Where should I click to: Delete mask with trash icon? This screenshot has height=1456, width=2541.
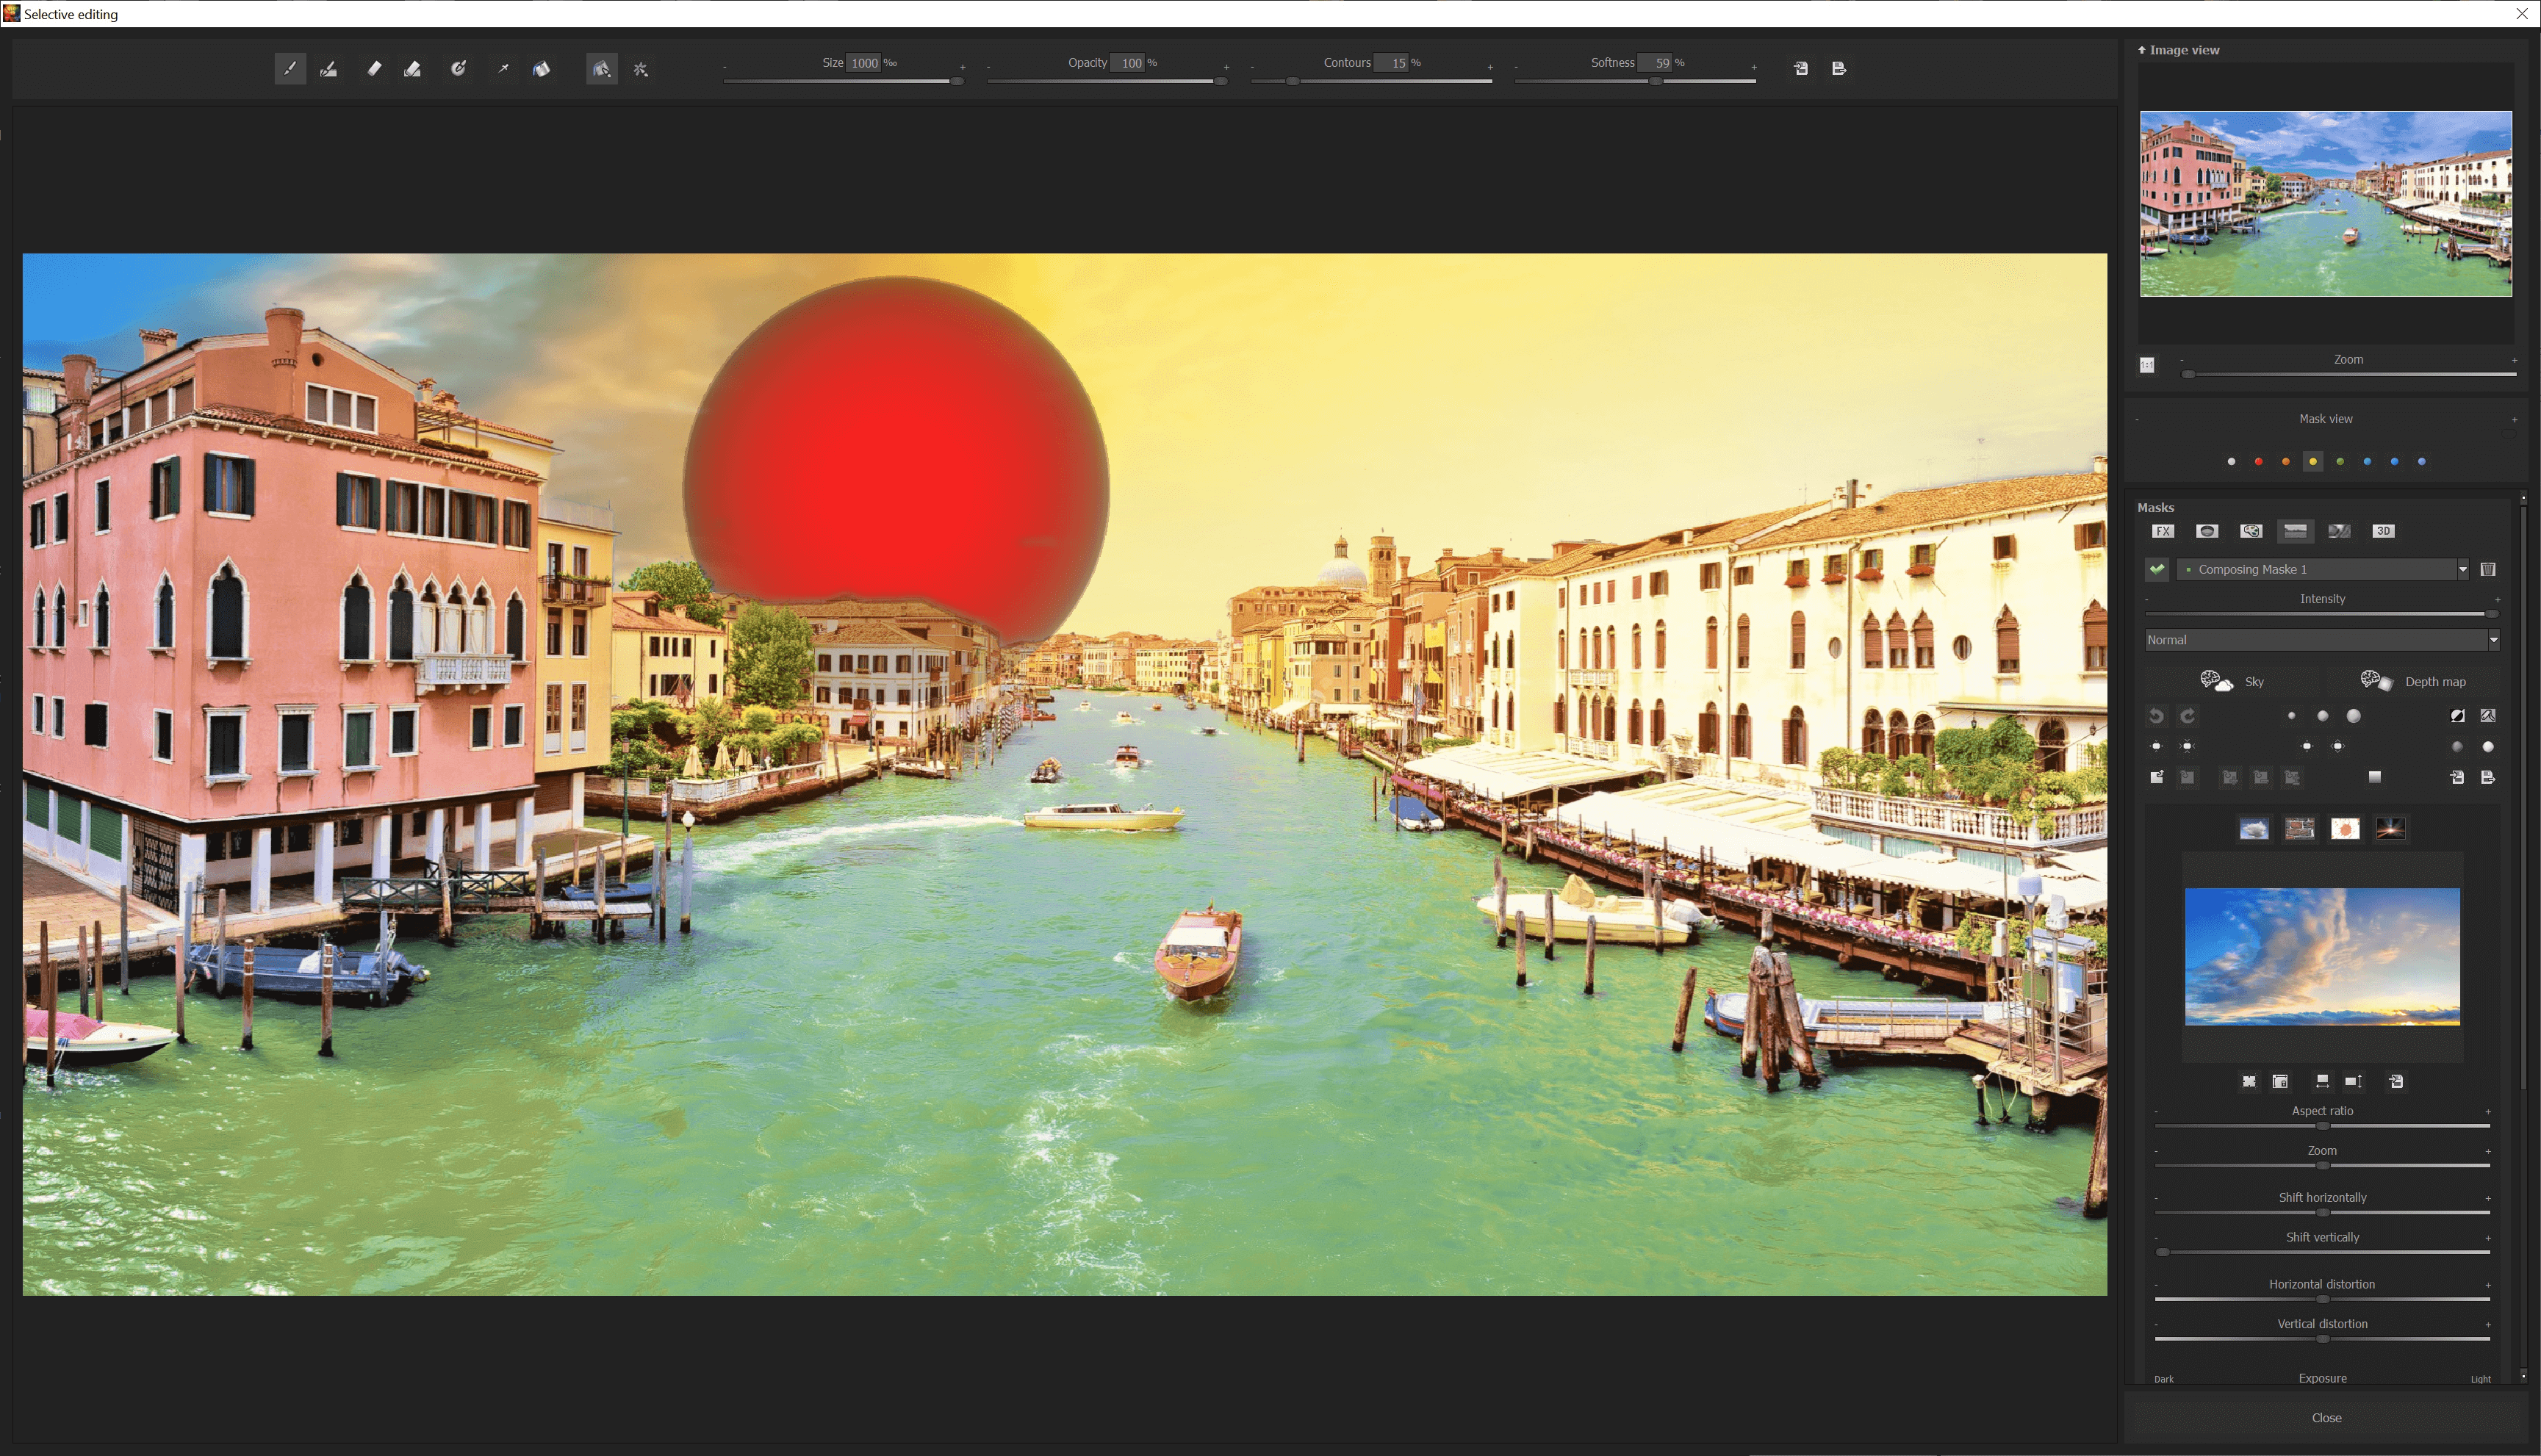coord(2488,569)
